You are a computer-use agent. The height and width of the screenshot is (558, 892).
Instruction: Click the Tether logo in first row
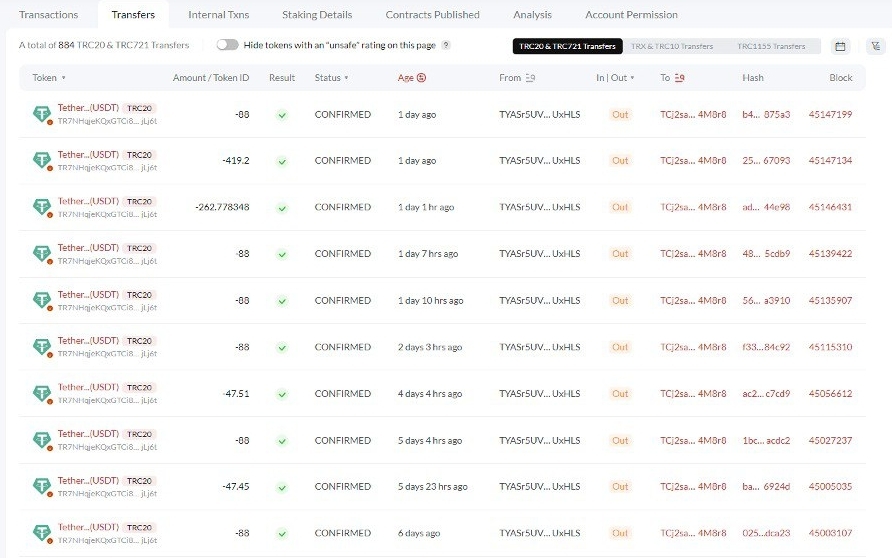click(42, 115)
